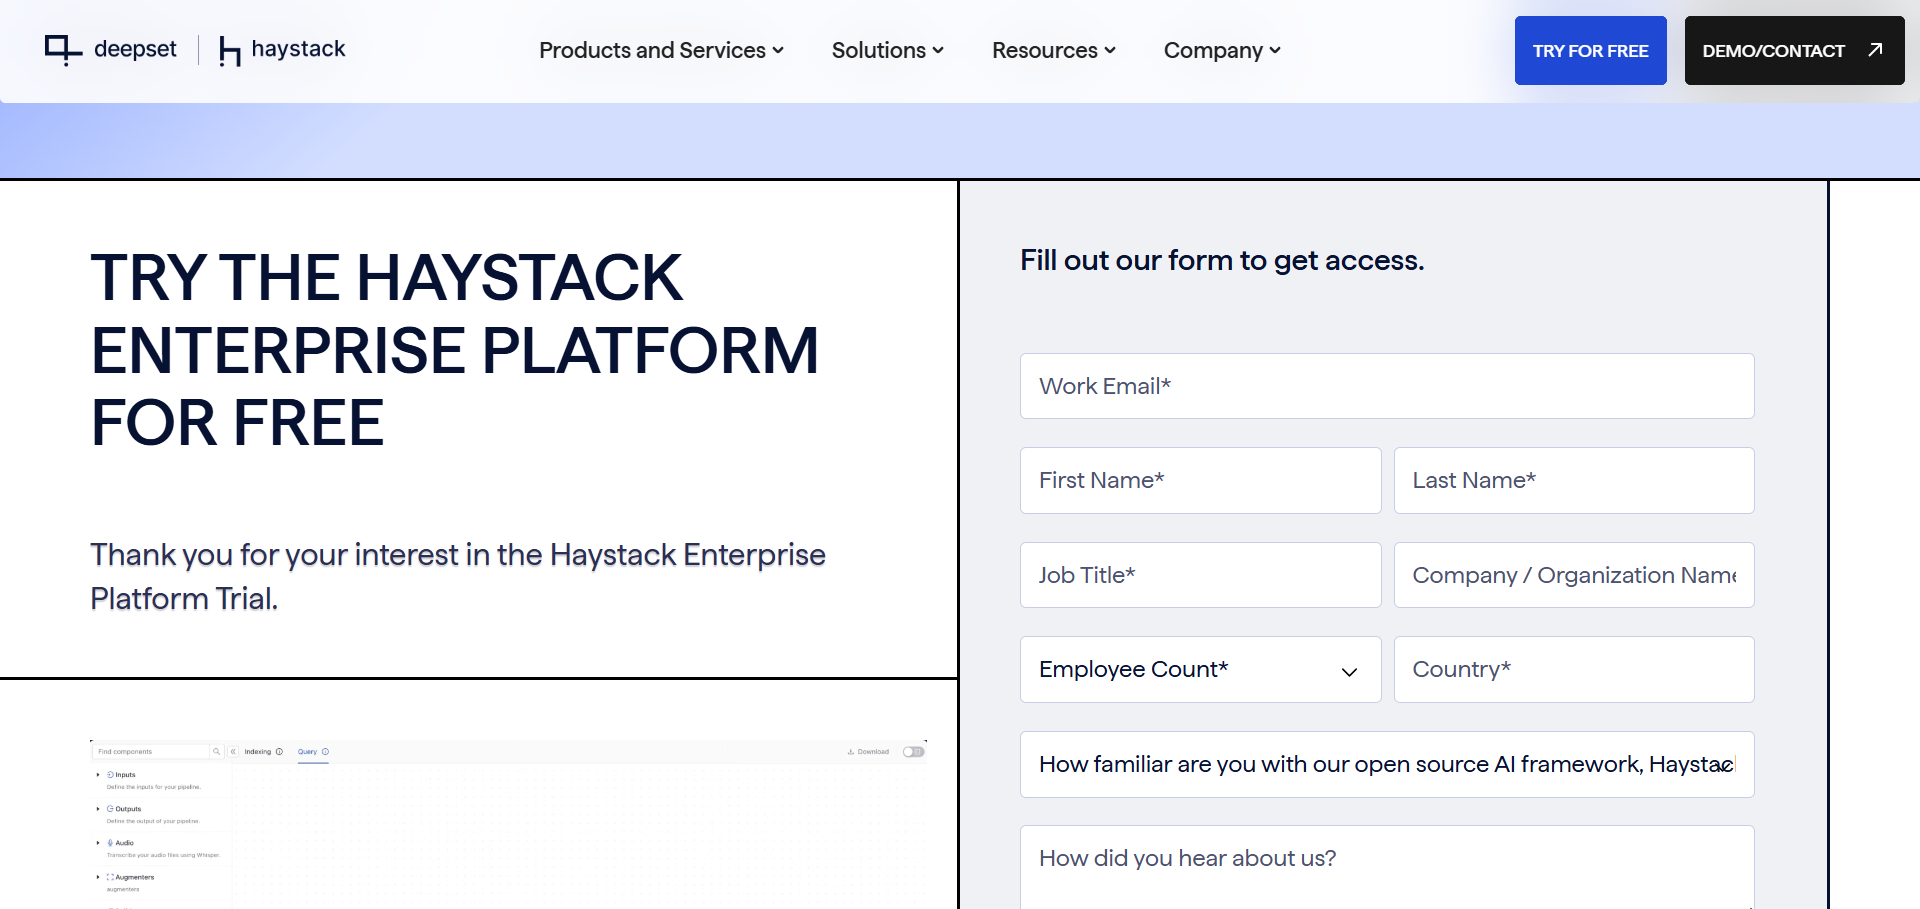Click the info icon next to Indexing
Viewport: 1920px width, 909px height.
pos(279,752)
